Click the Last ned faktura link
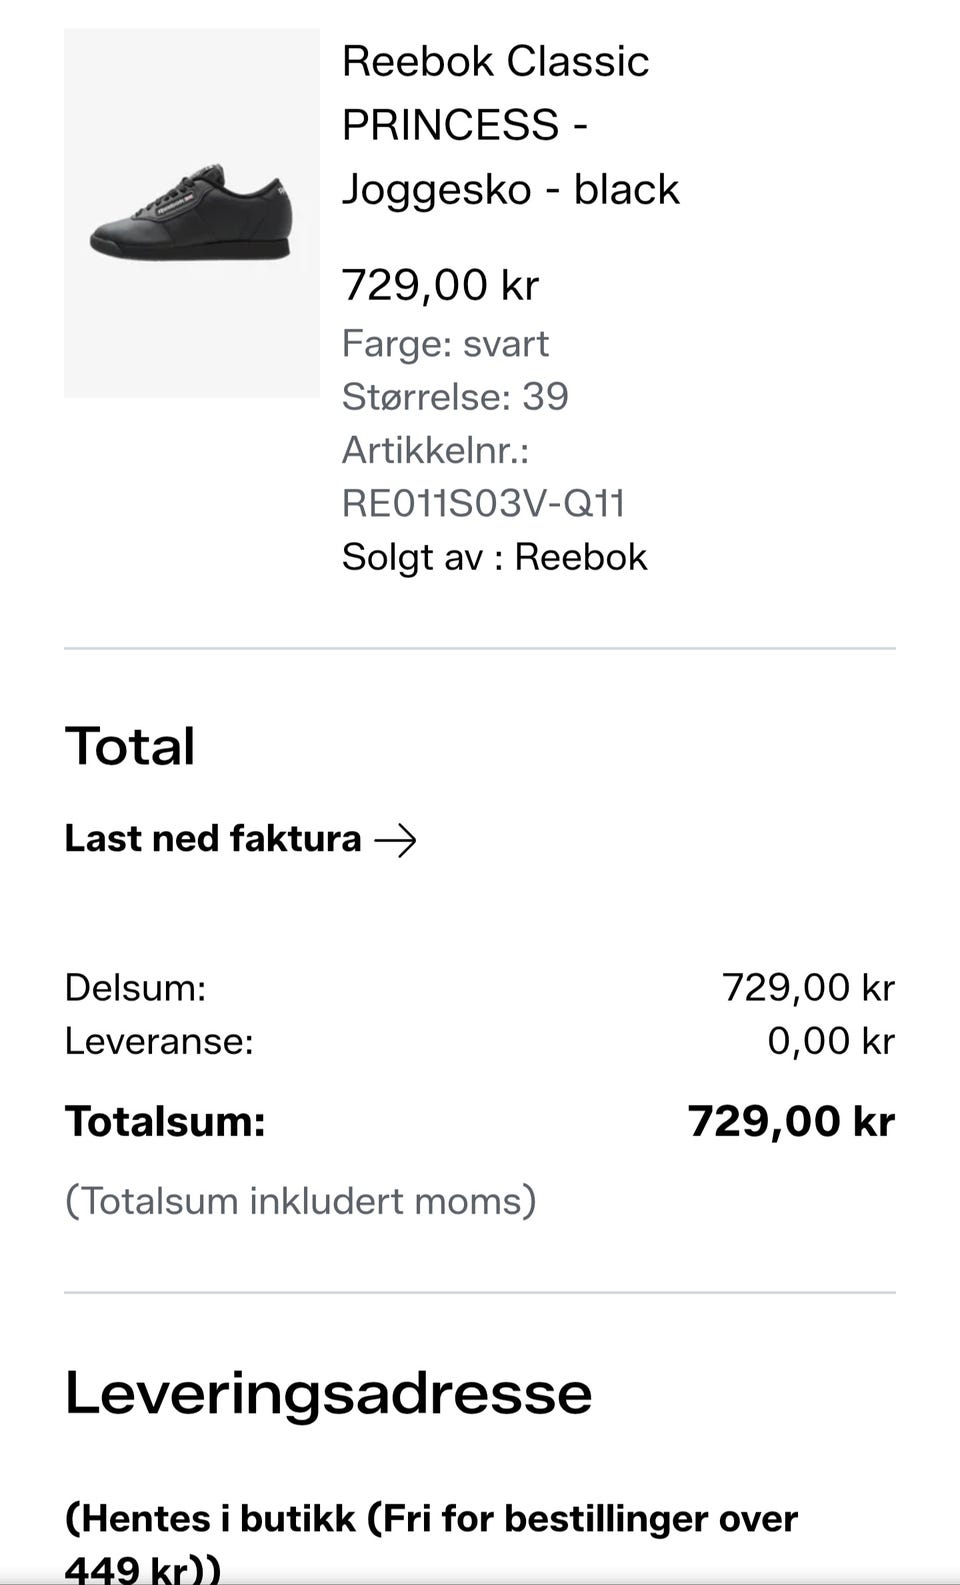 coord(213,839)
